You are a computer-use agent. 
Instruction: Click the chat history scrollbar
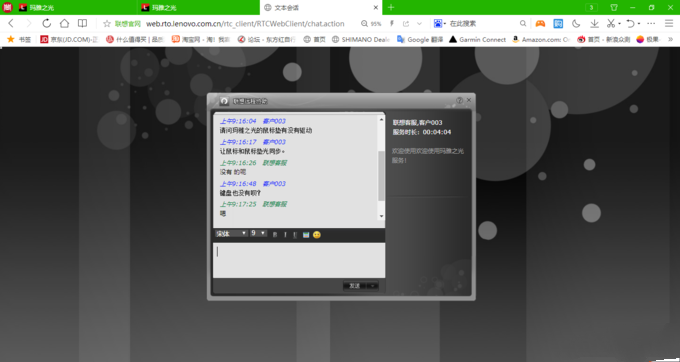click(382, 167)
